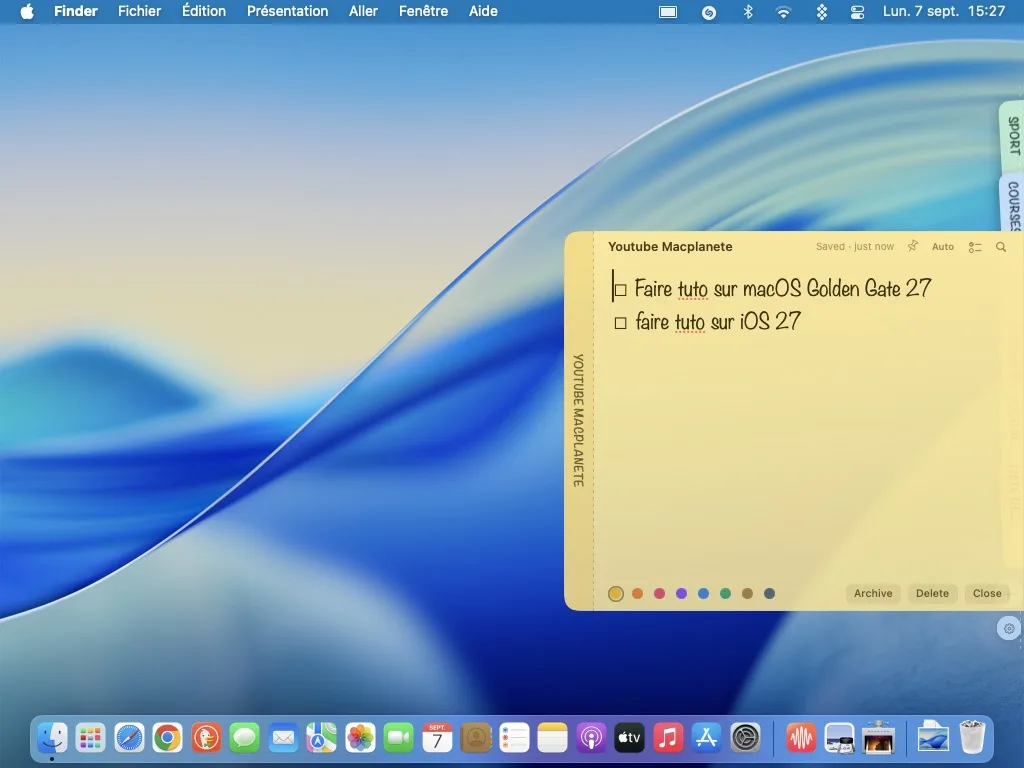Open System Settings from the Dock
Image resolution: width=1024 pixels, height=768 pixels.
tap(745, 739)
